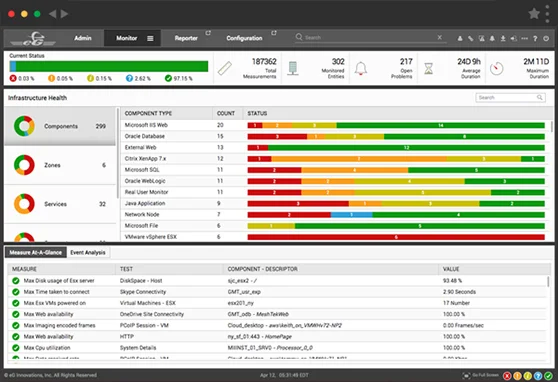This screenshot has height=382, width=558.
Task: Click the Oracle Database component type
Action: pos(144,136)
